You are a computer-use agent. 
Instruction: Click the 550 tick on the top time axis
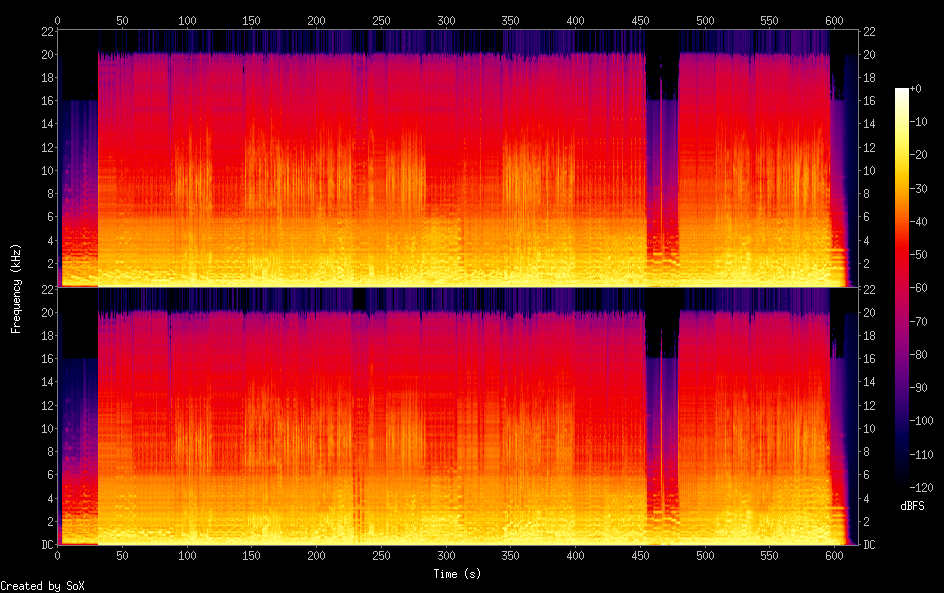770,20
